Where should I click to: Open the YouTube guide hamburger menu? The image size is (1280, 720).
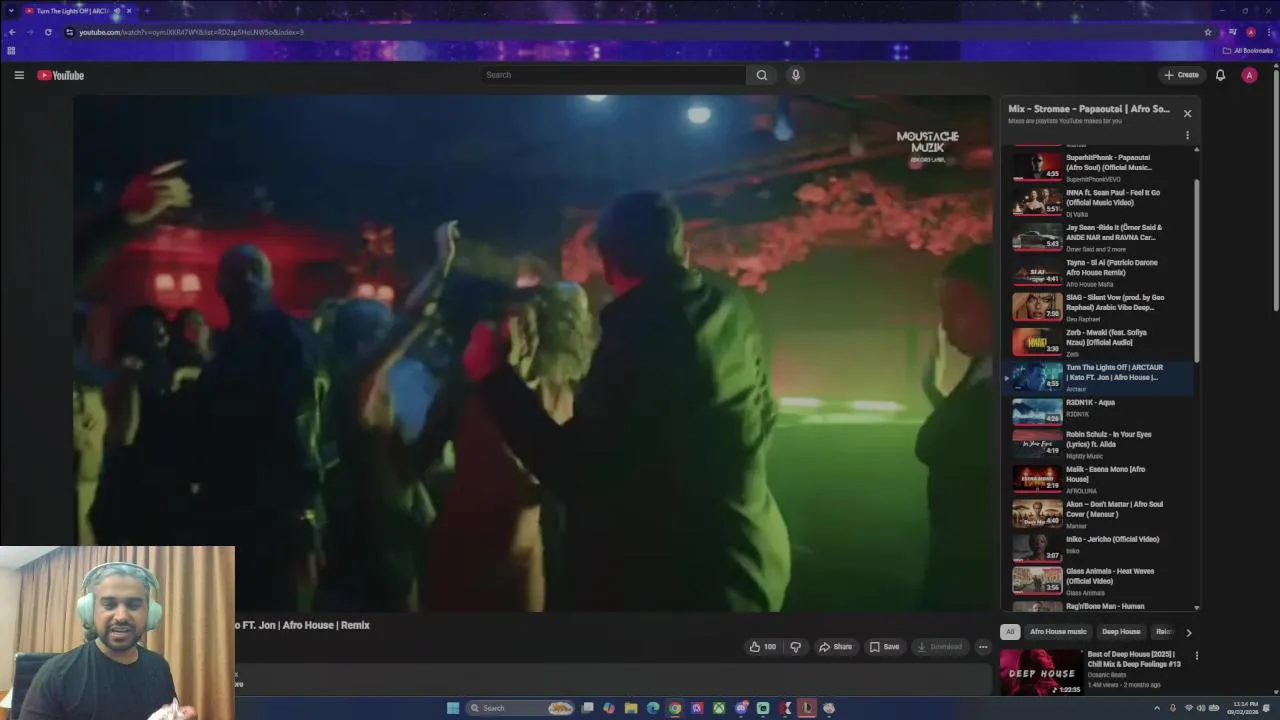click(x=19, y=75)
